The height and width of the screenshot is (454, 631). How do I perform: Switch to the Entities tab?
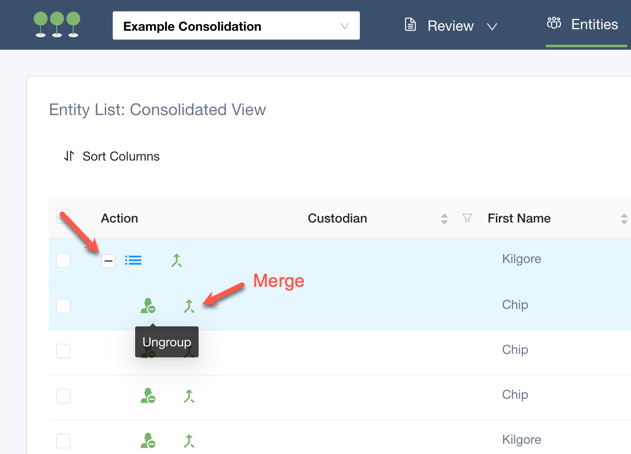583,25
